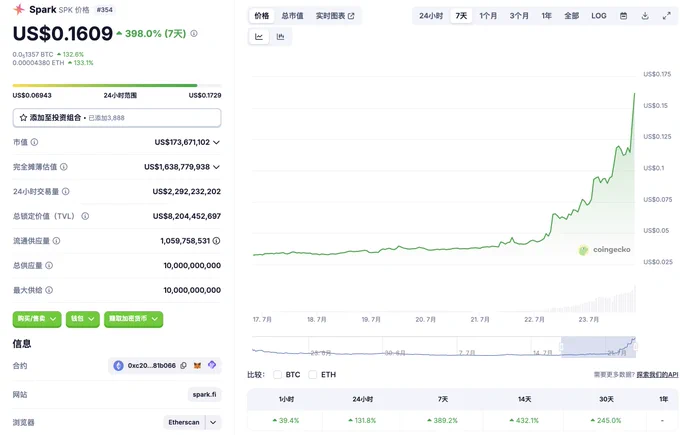Tick the BTC compare checkbox
Screen dimensions: 680x435
[x=278, y=374]
